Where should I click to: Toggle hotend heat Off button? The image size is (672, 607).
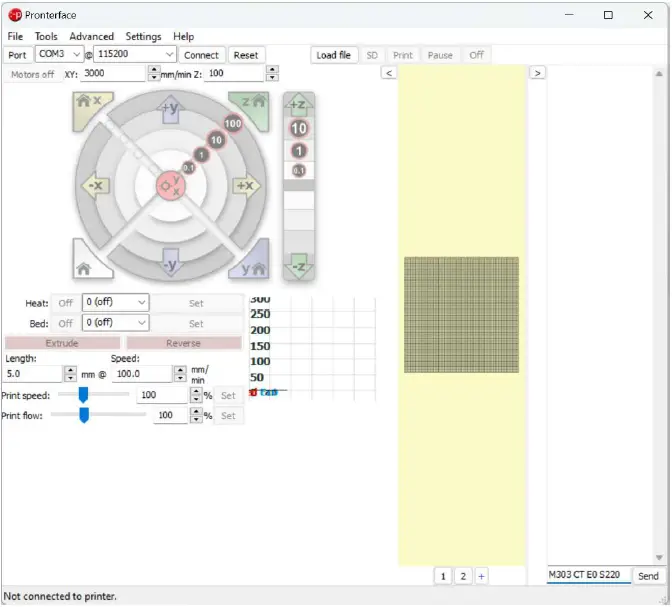(x=65, y=302)
